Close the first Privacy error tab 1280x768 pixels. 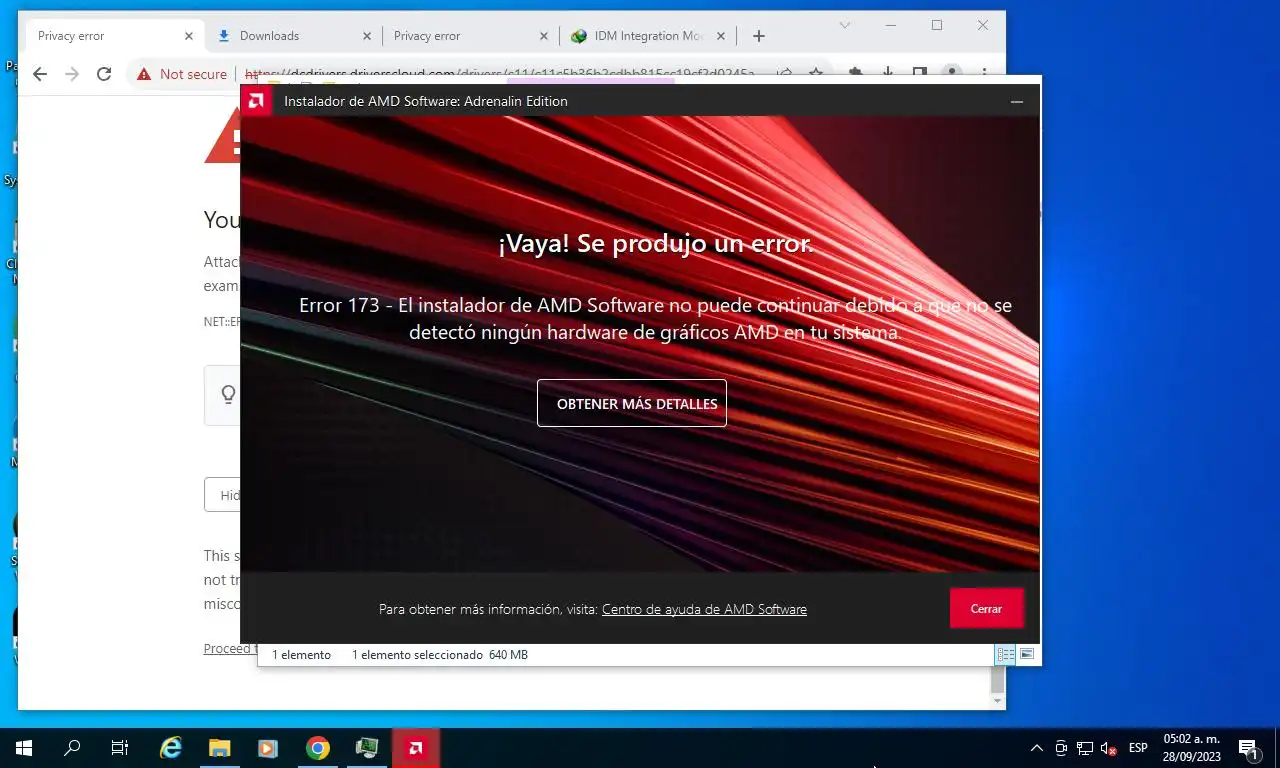pos(189,36)
